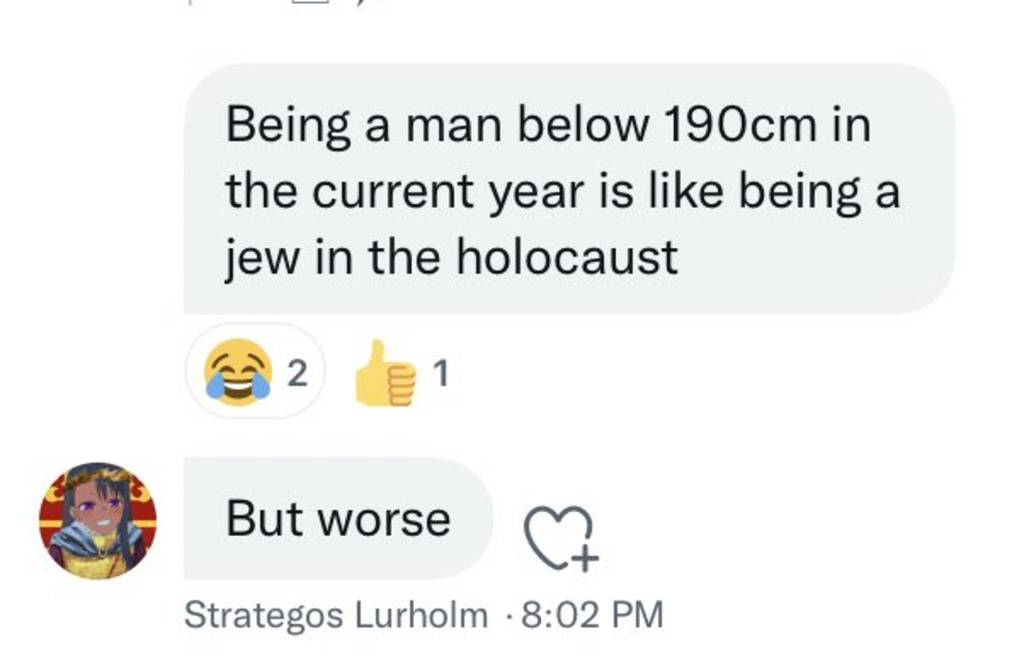Toggle the thumbs up reaction showing 1
The width and height of the screenshot is (1024, 658).
pyautogui.click(x=401, y=373)
